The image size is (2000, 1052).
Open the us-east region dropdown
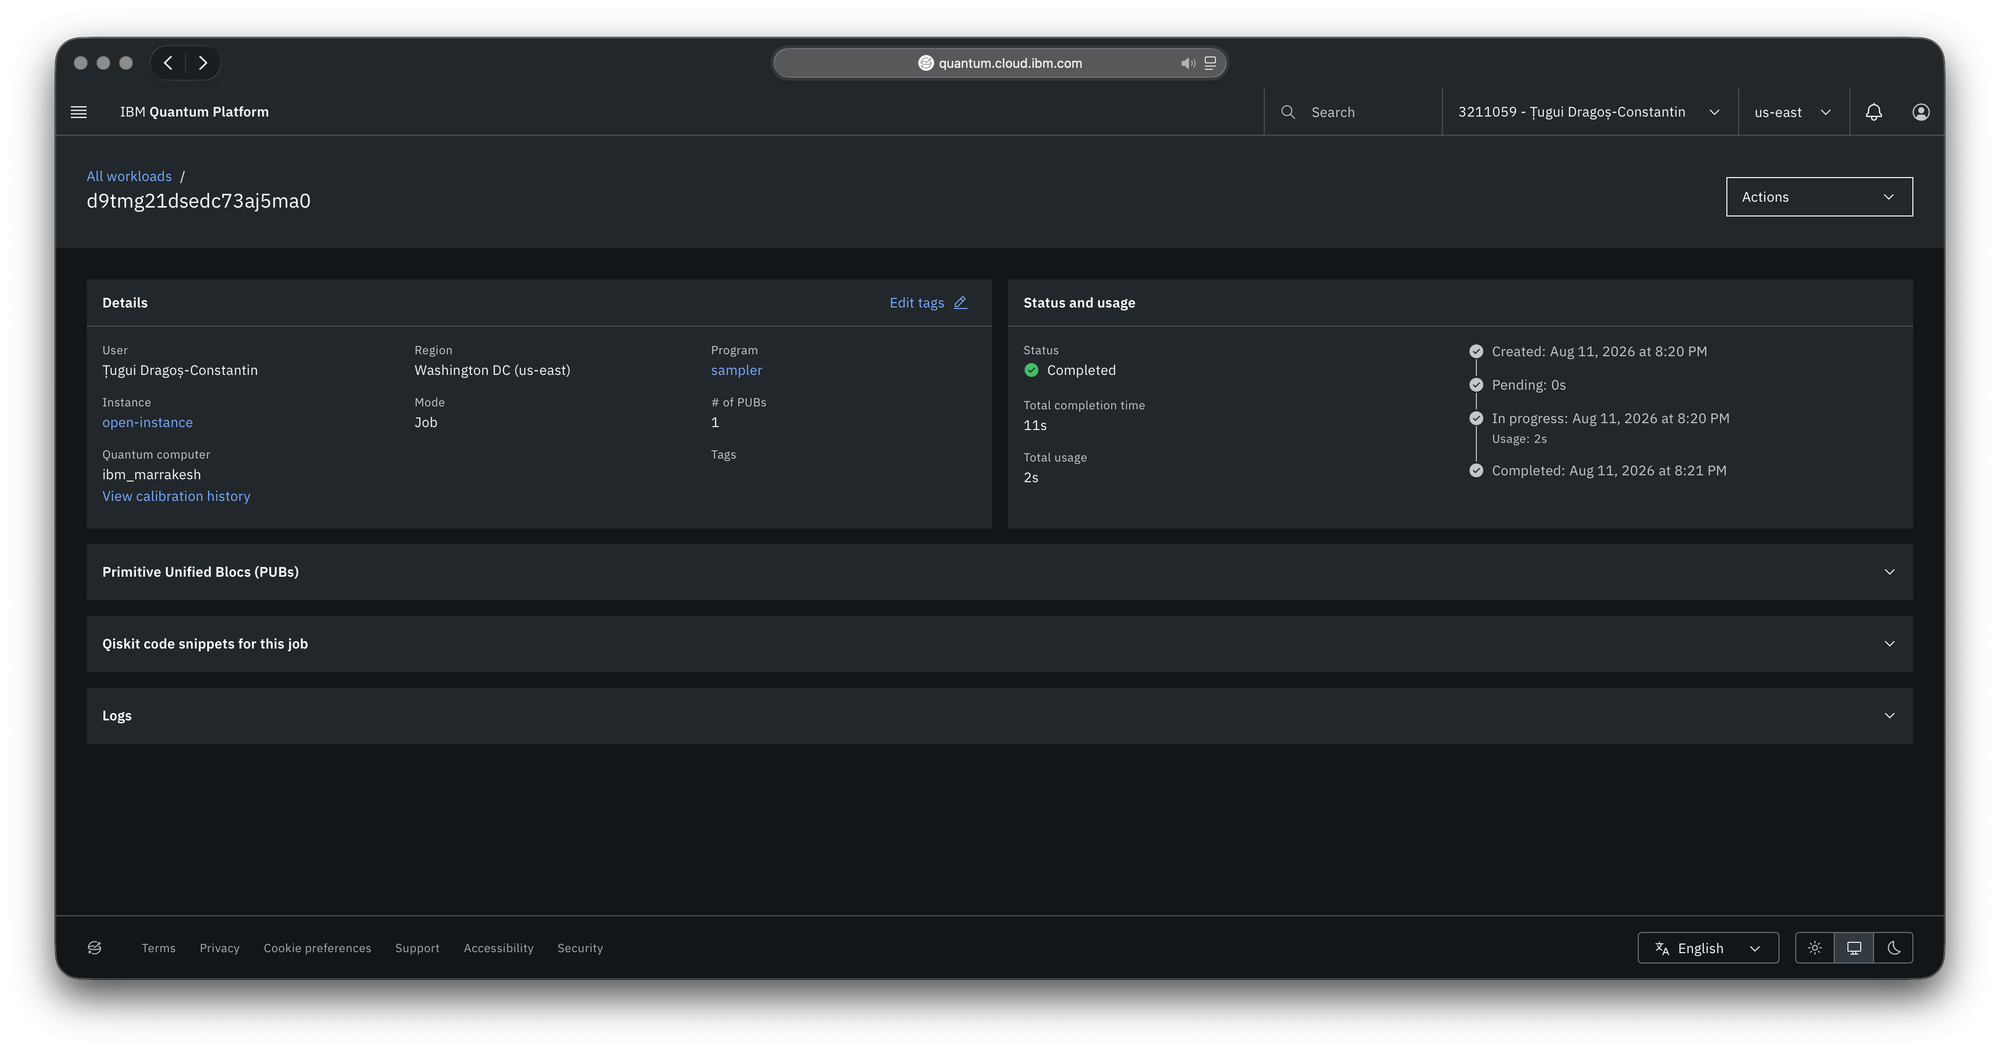[x=1793, y=112]
